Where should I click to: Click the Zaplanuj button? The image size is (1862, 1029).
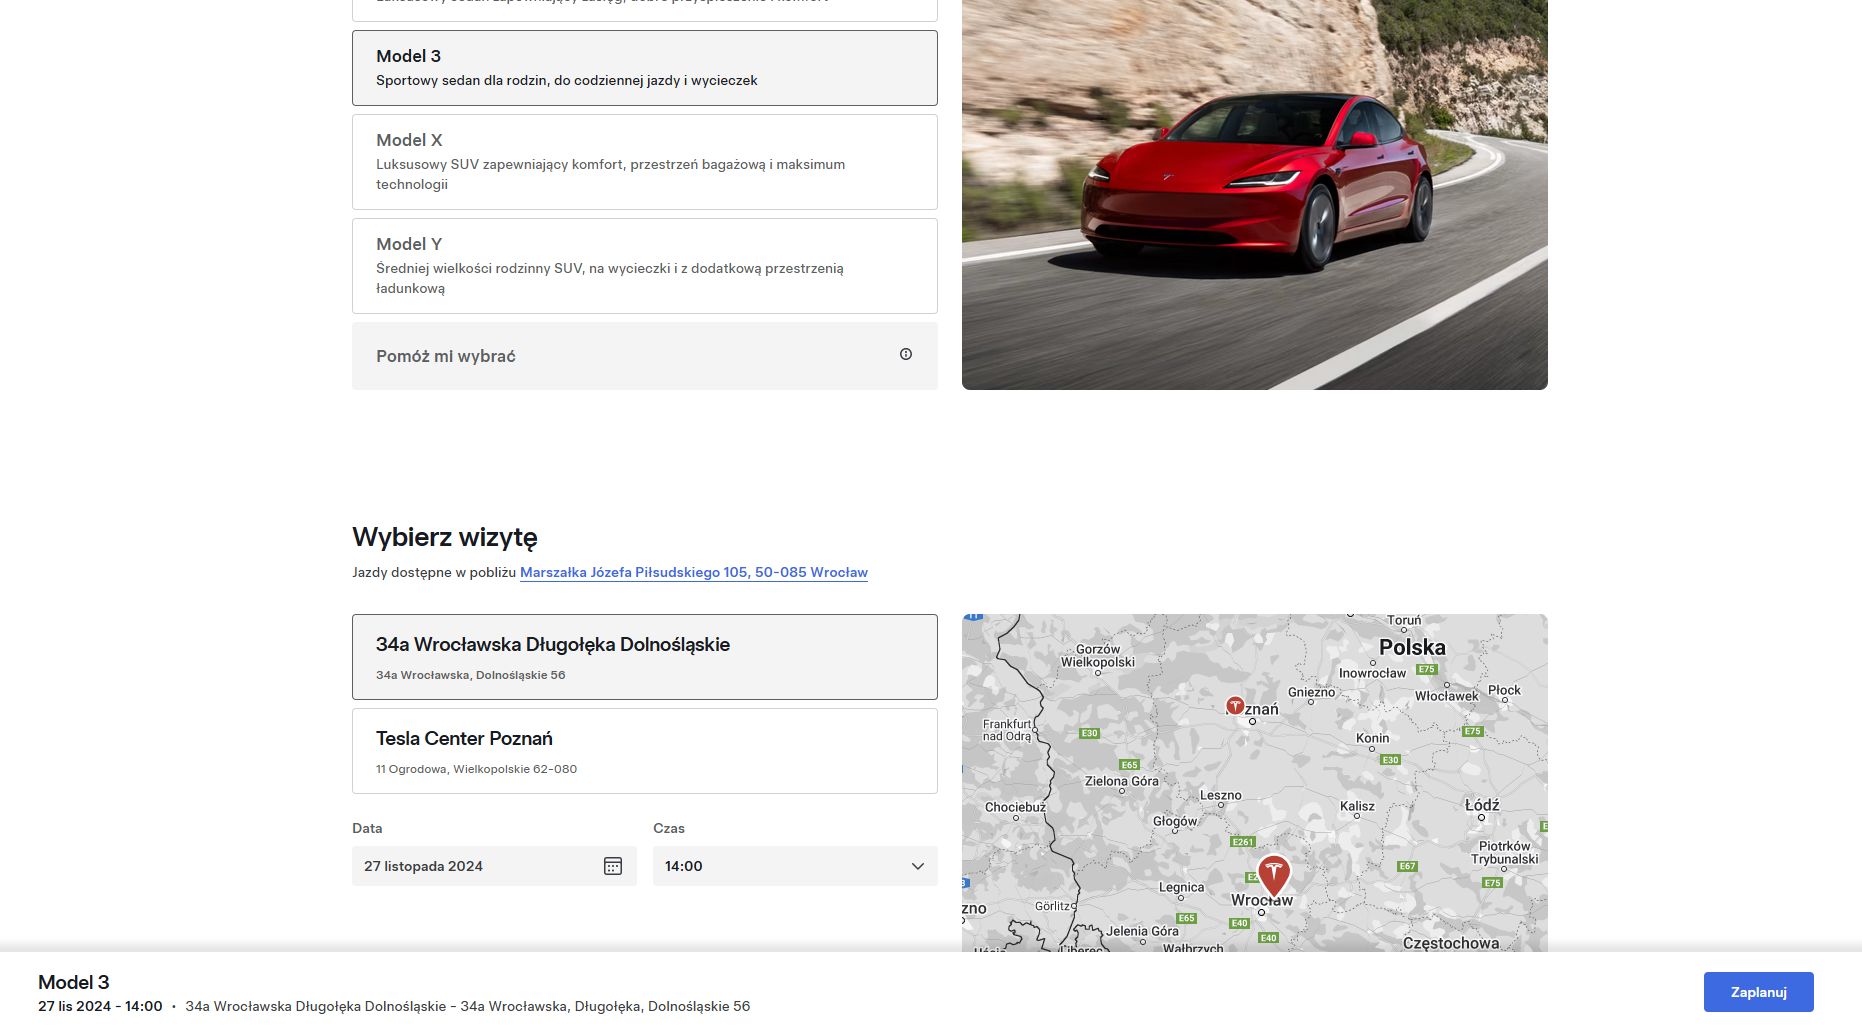coord(1758,992)
